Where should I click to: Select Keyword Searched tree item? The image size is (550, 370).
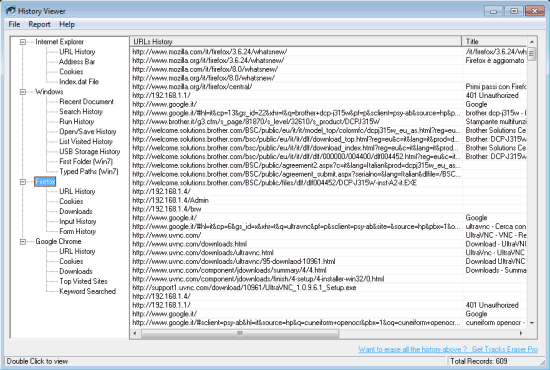[87, 291]
